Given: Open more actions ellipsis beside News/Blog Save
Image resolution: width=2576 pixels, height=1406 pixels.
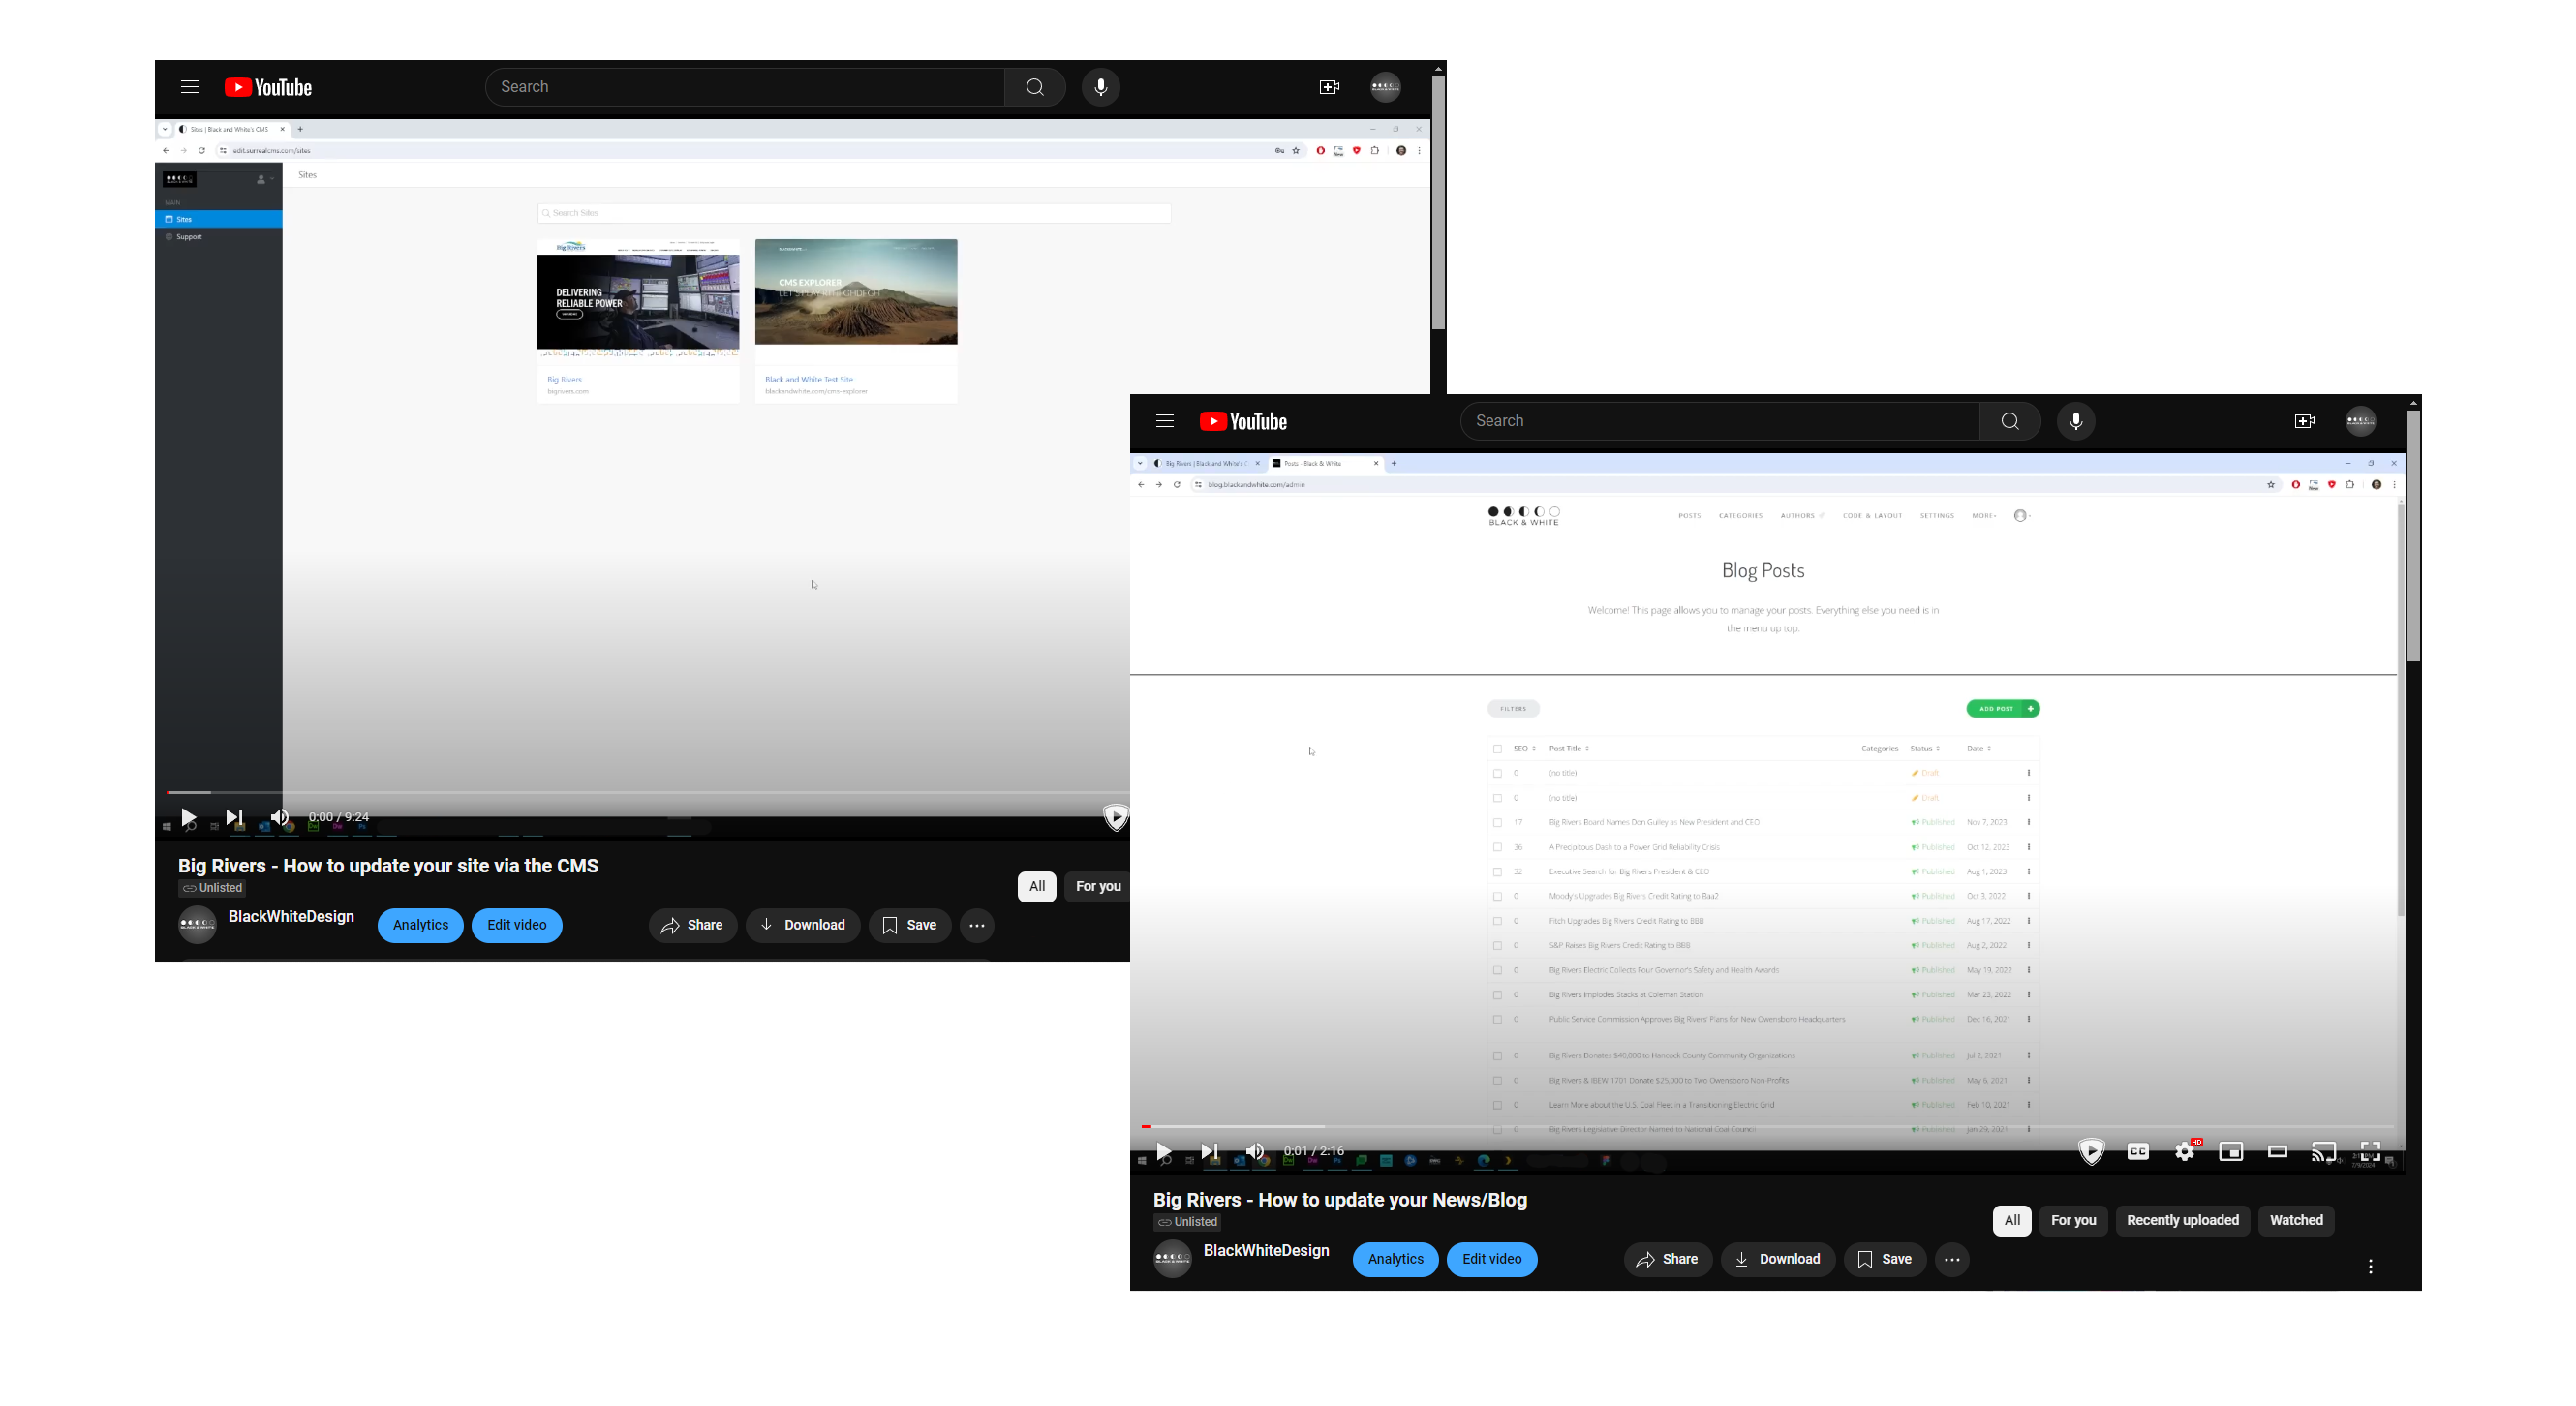Looking at the screenshot, I should click(1952, 1260).
